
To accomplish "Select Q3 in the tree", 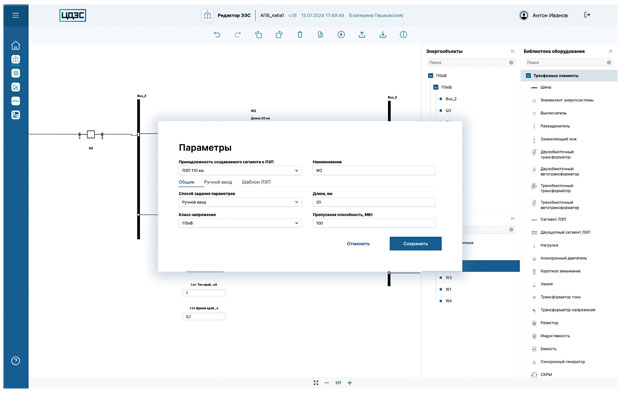I will coord(448,111).
